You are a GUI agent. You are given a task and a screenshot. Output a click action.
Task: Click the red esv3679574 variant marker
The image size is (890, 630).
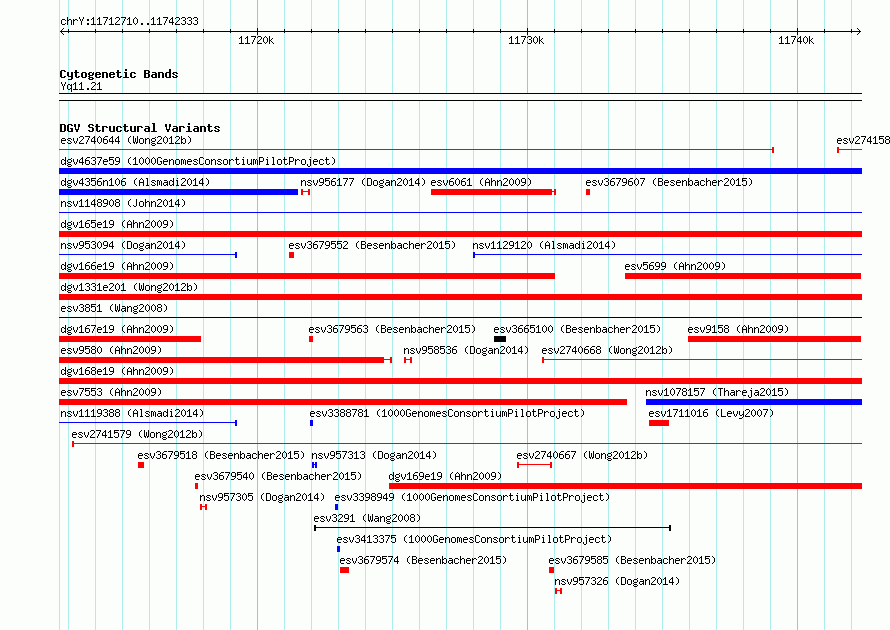tap(345, 570)
